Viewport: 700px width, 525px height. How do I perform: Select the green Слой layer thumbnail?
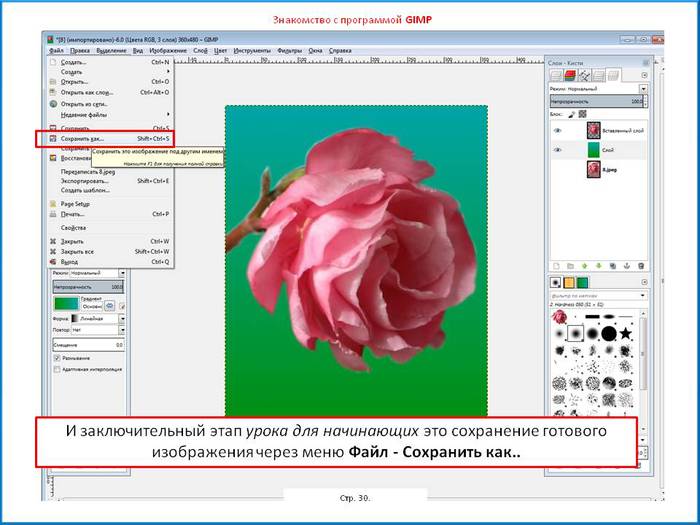pyautogui.click(x=593, y=150)
